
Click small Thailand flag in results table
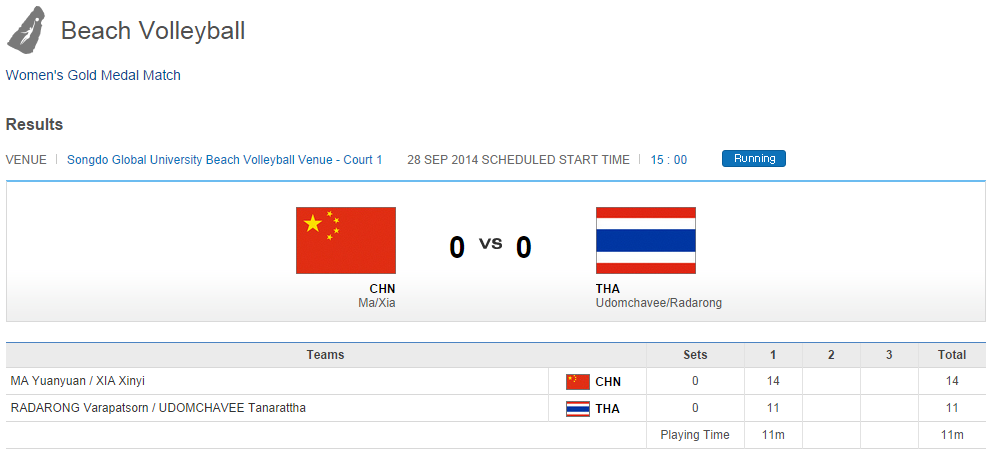578,408
